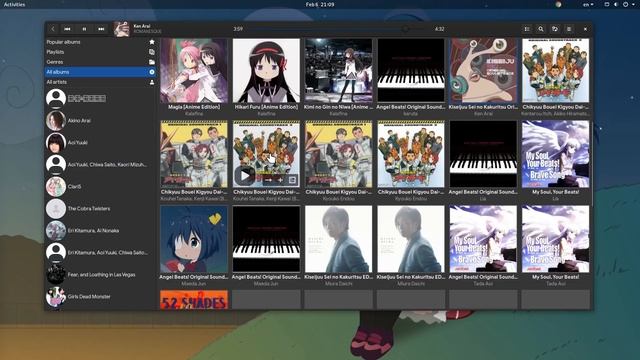640x360 pixels.
Task: Click the ClariS artist avatar
Action: 56,187
